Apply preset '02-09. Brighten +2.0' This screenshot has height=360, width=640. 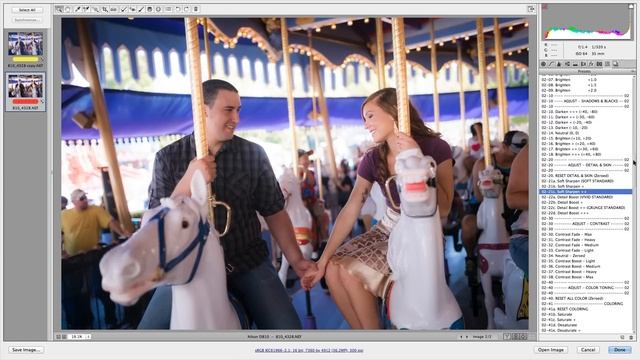(585, 90)
